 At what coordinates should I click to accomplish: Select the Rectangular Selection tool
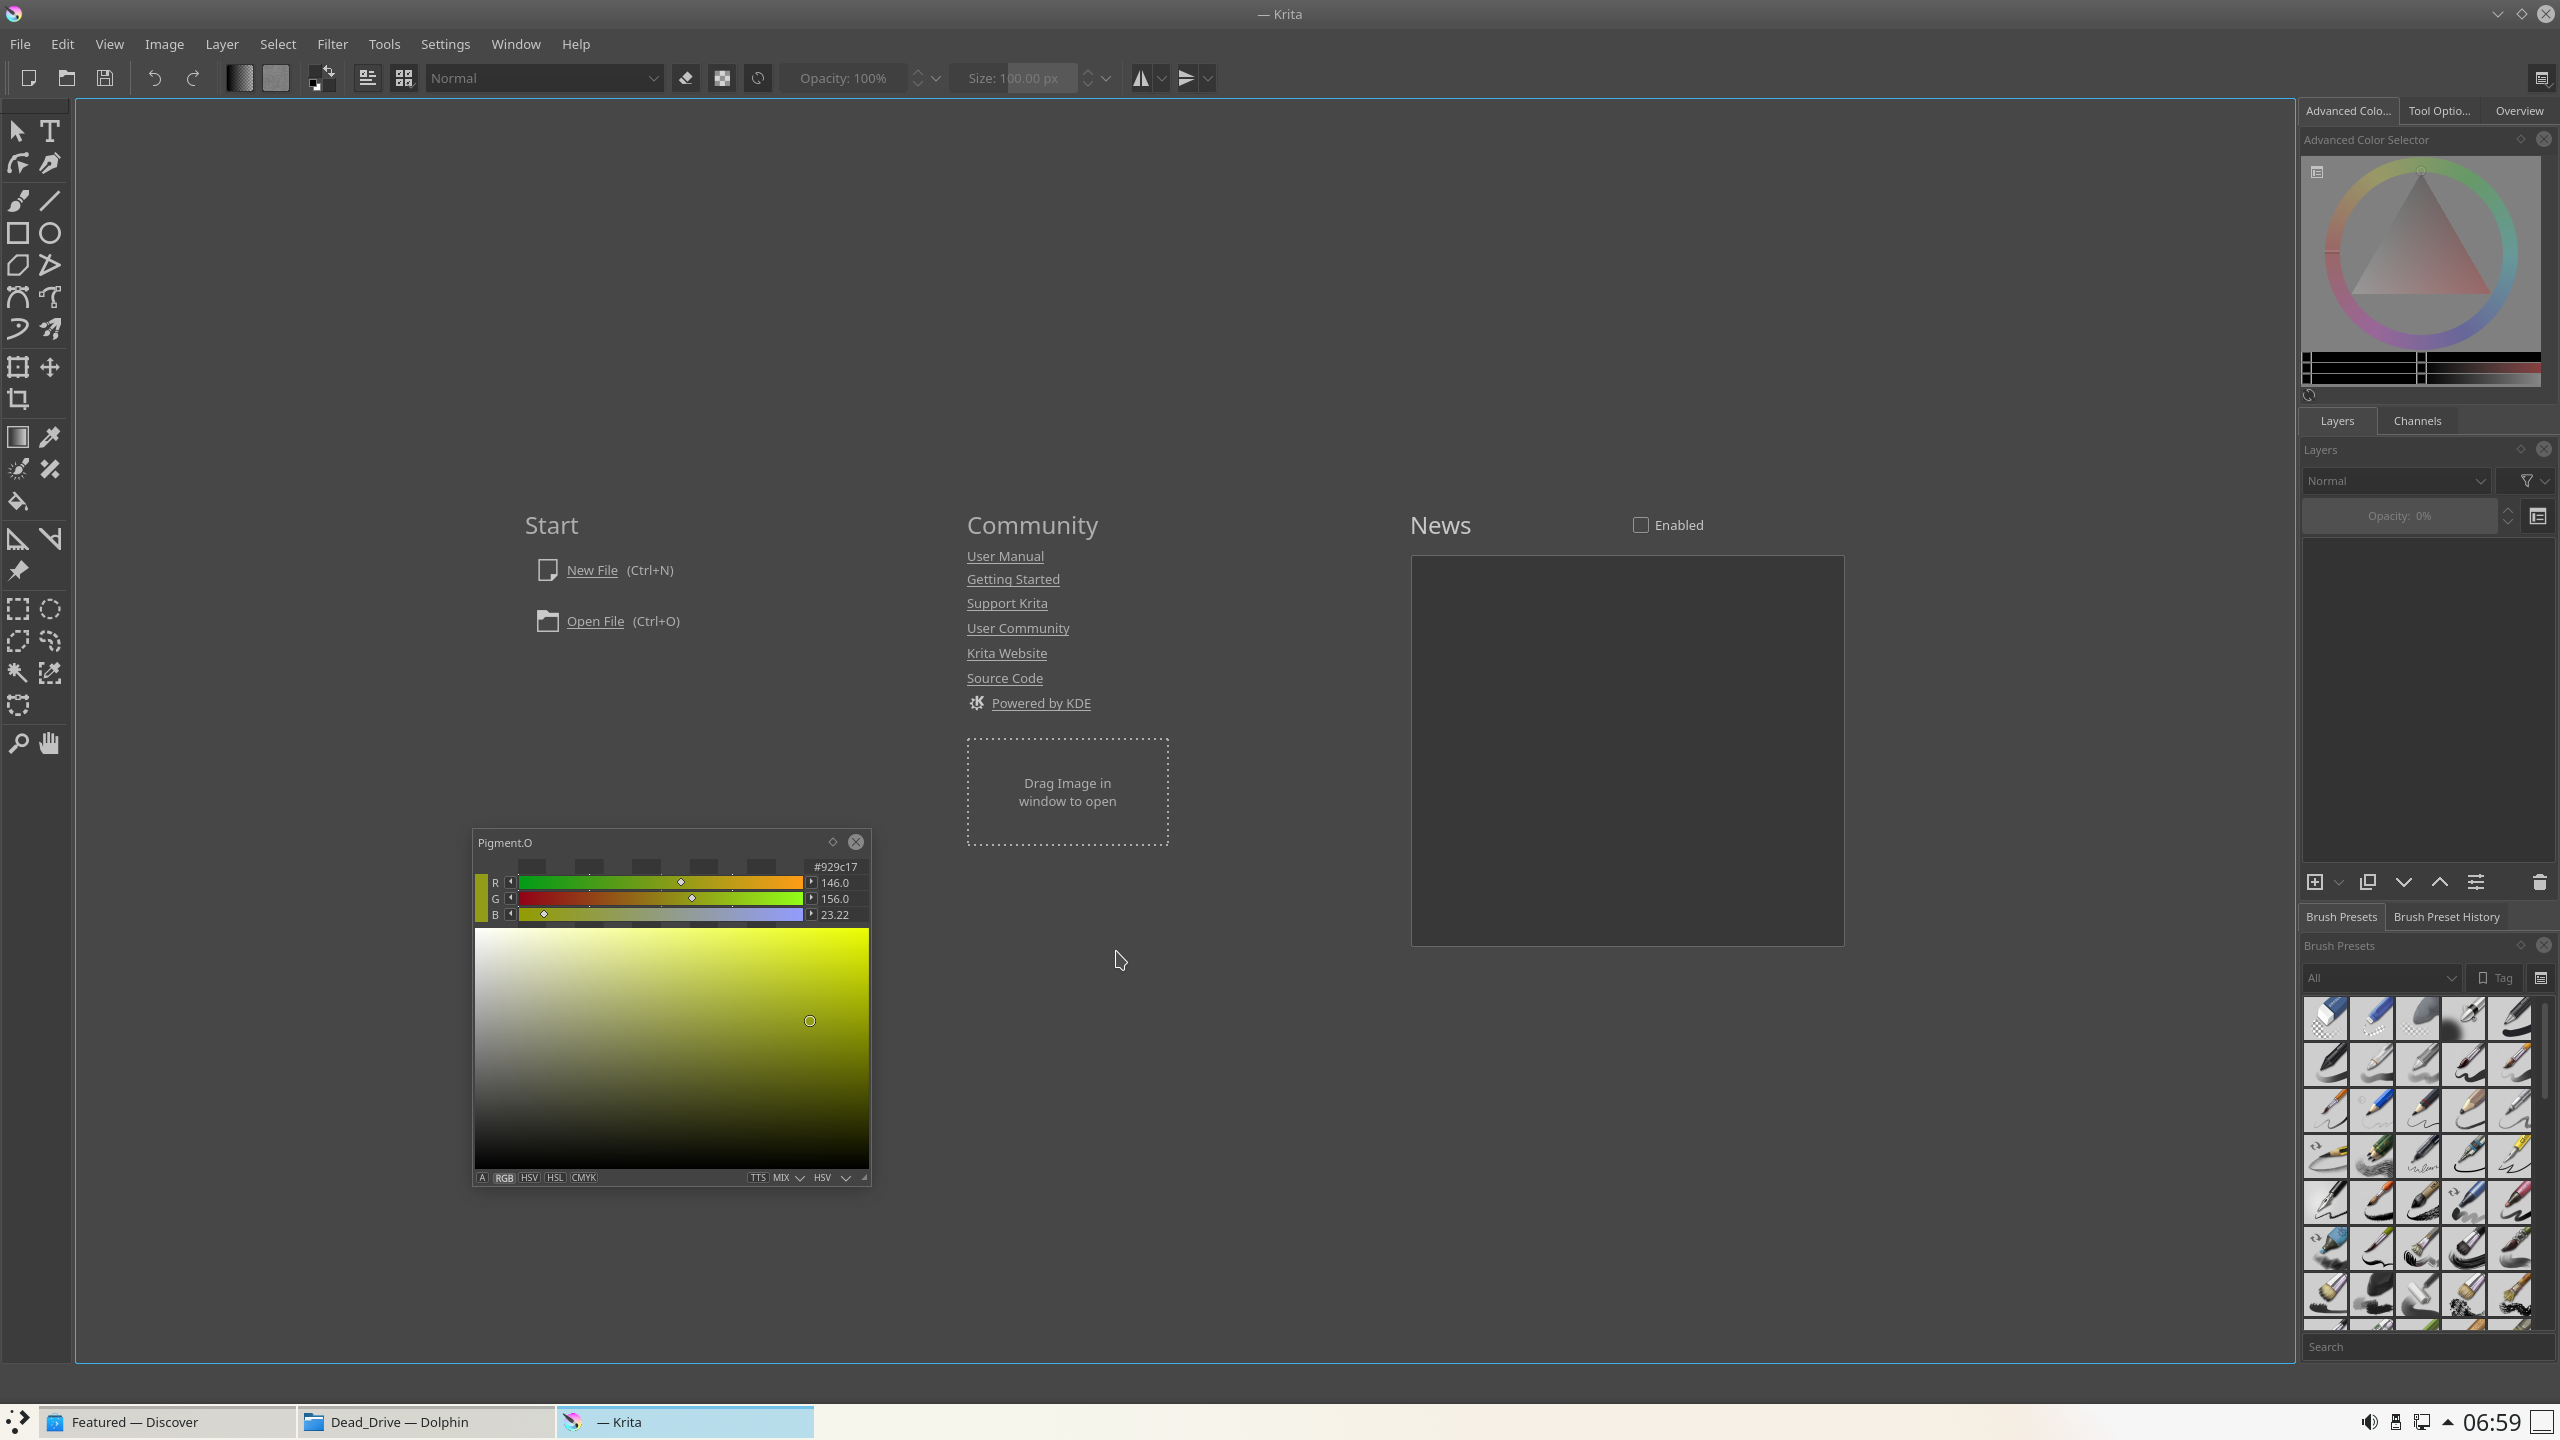click(18, 609)
